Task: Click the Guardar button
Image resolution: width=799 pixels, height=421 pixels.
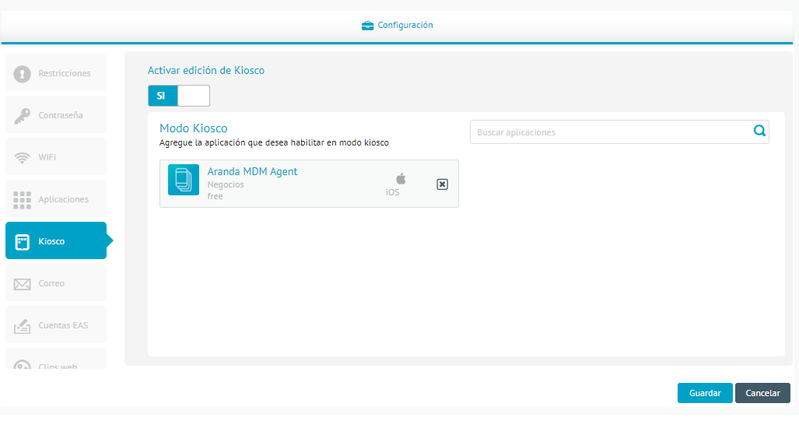Action: coord(705,393)
